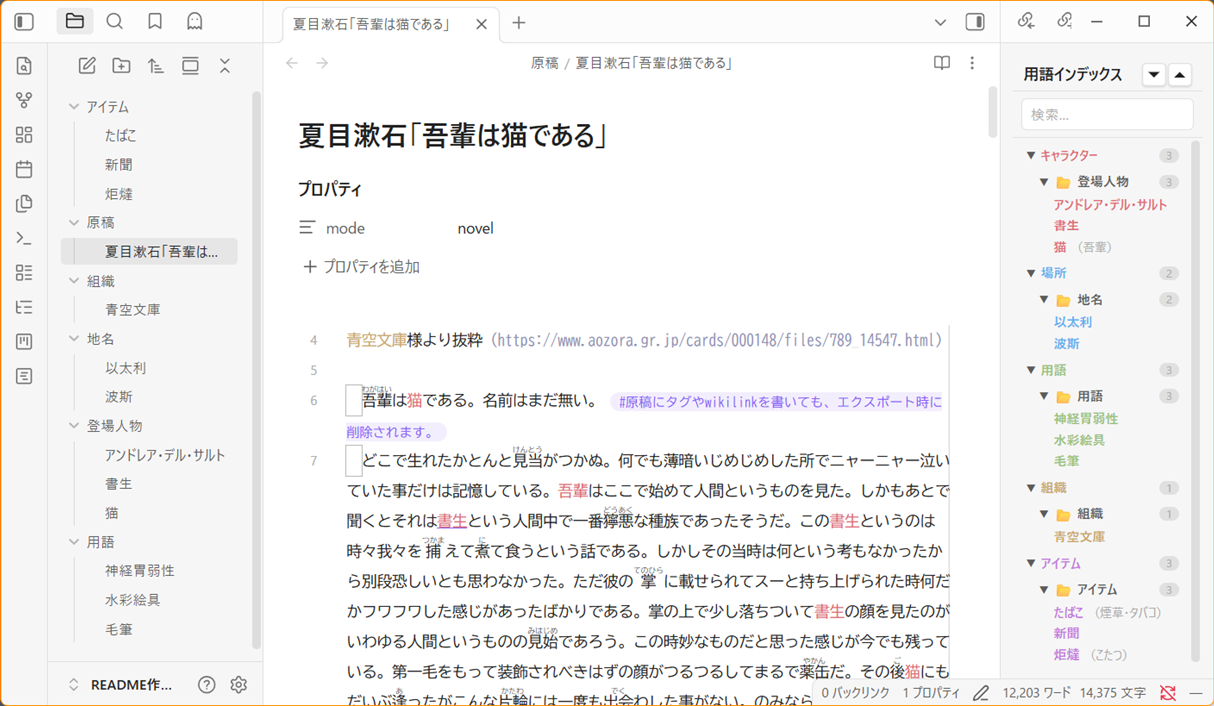
Task: Click プロパティを追加 button
Action: tap(361, 267)
